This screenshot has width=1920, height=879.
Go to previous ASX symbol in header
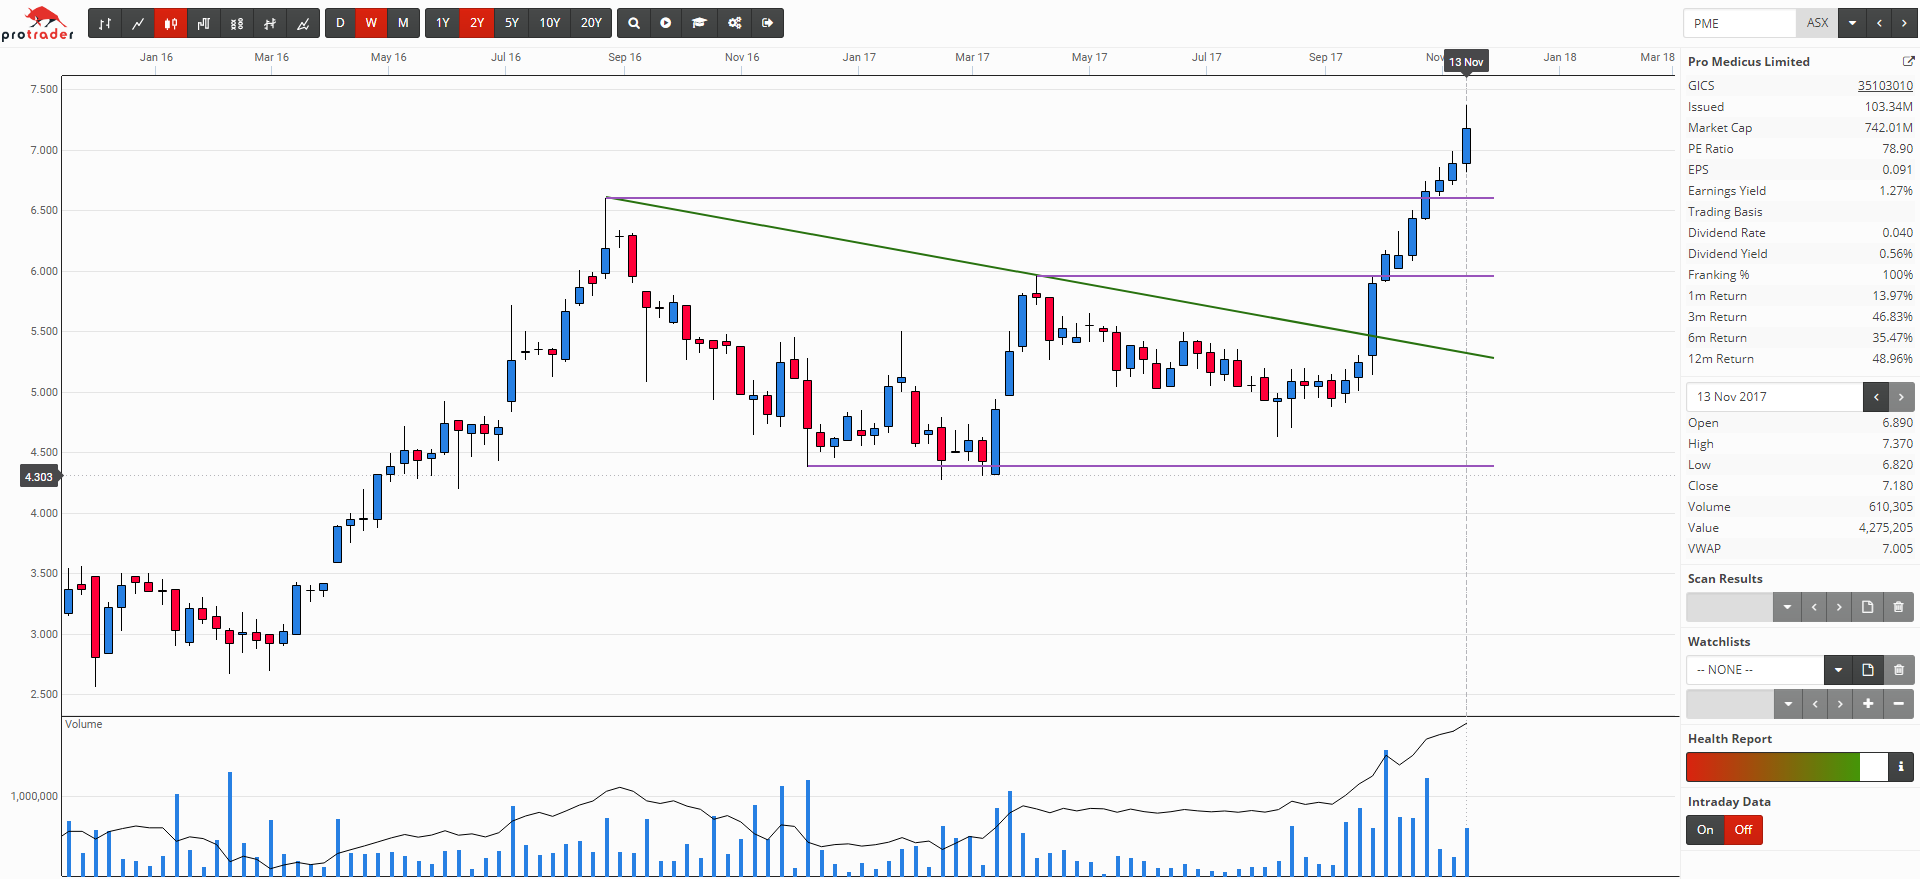tap(1879, 23)
